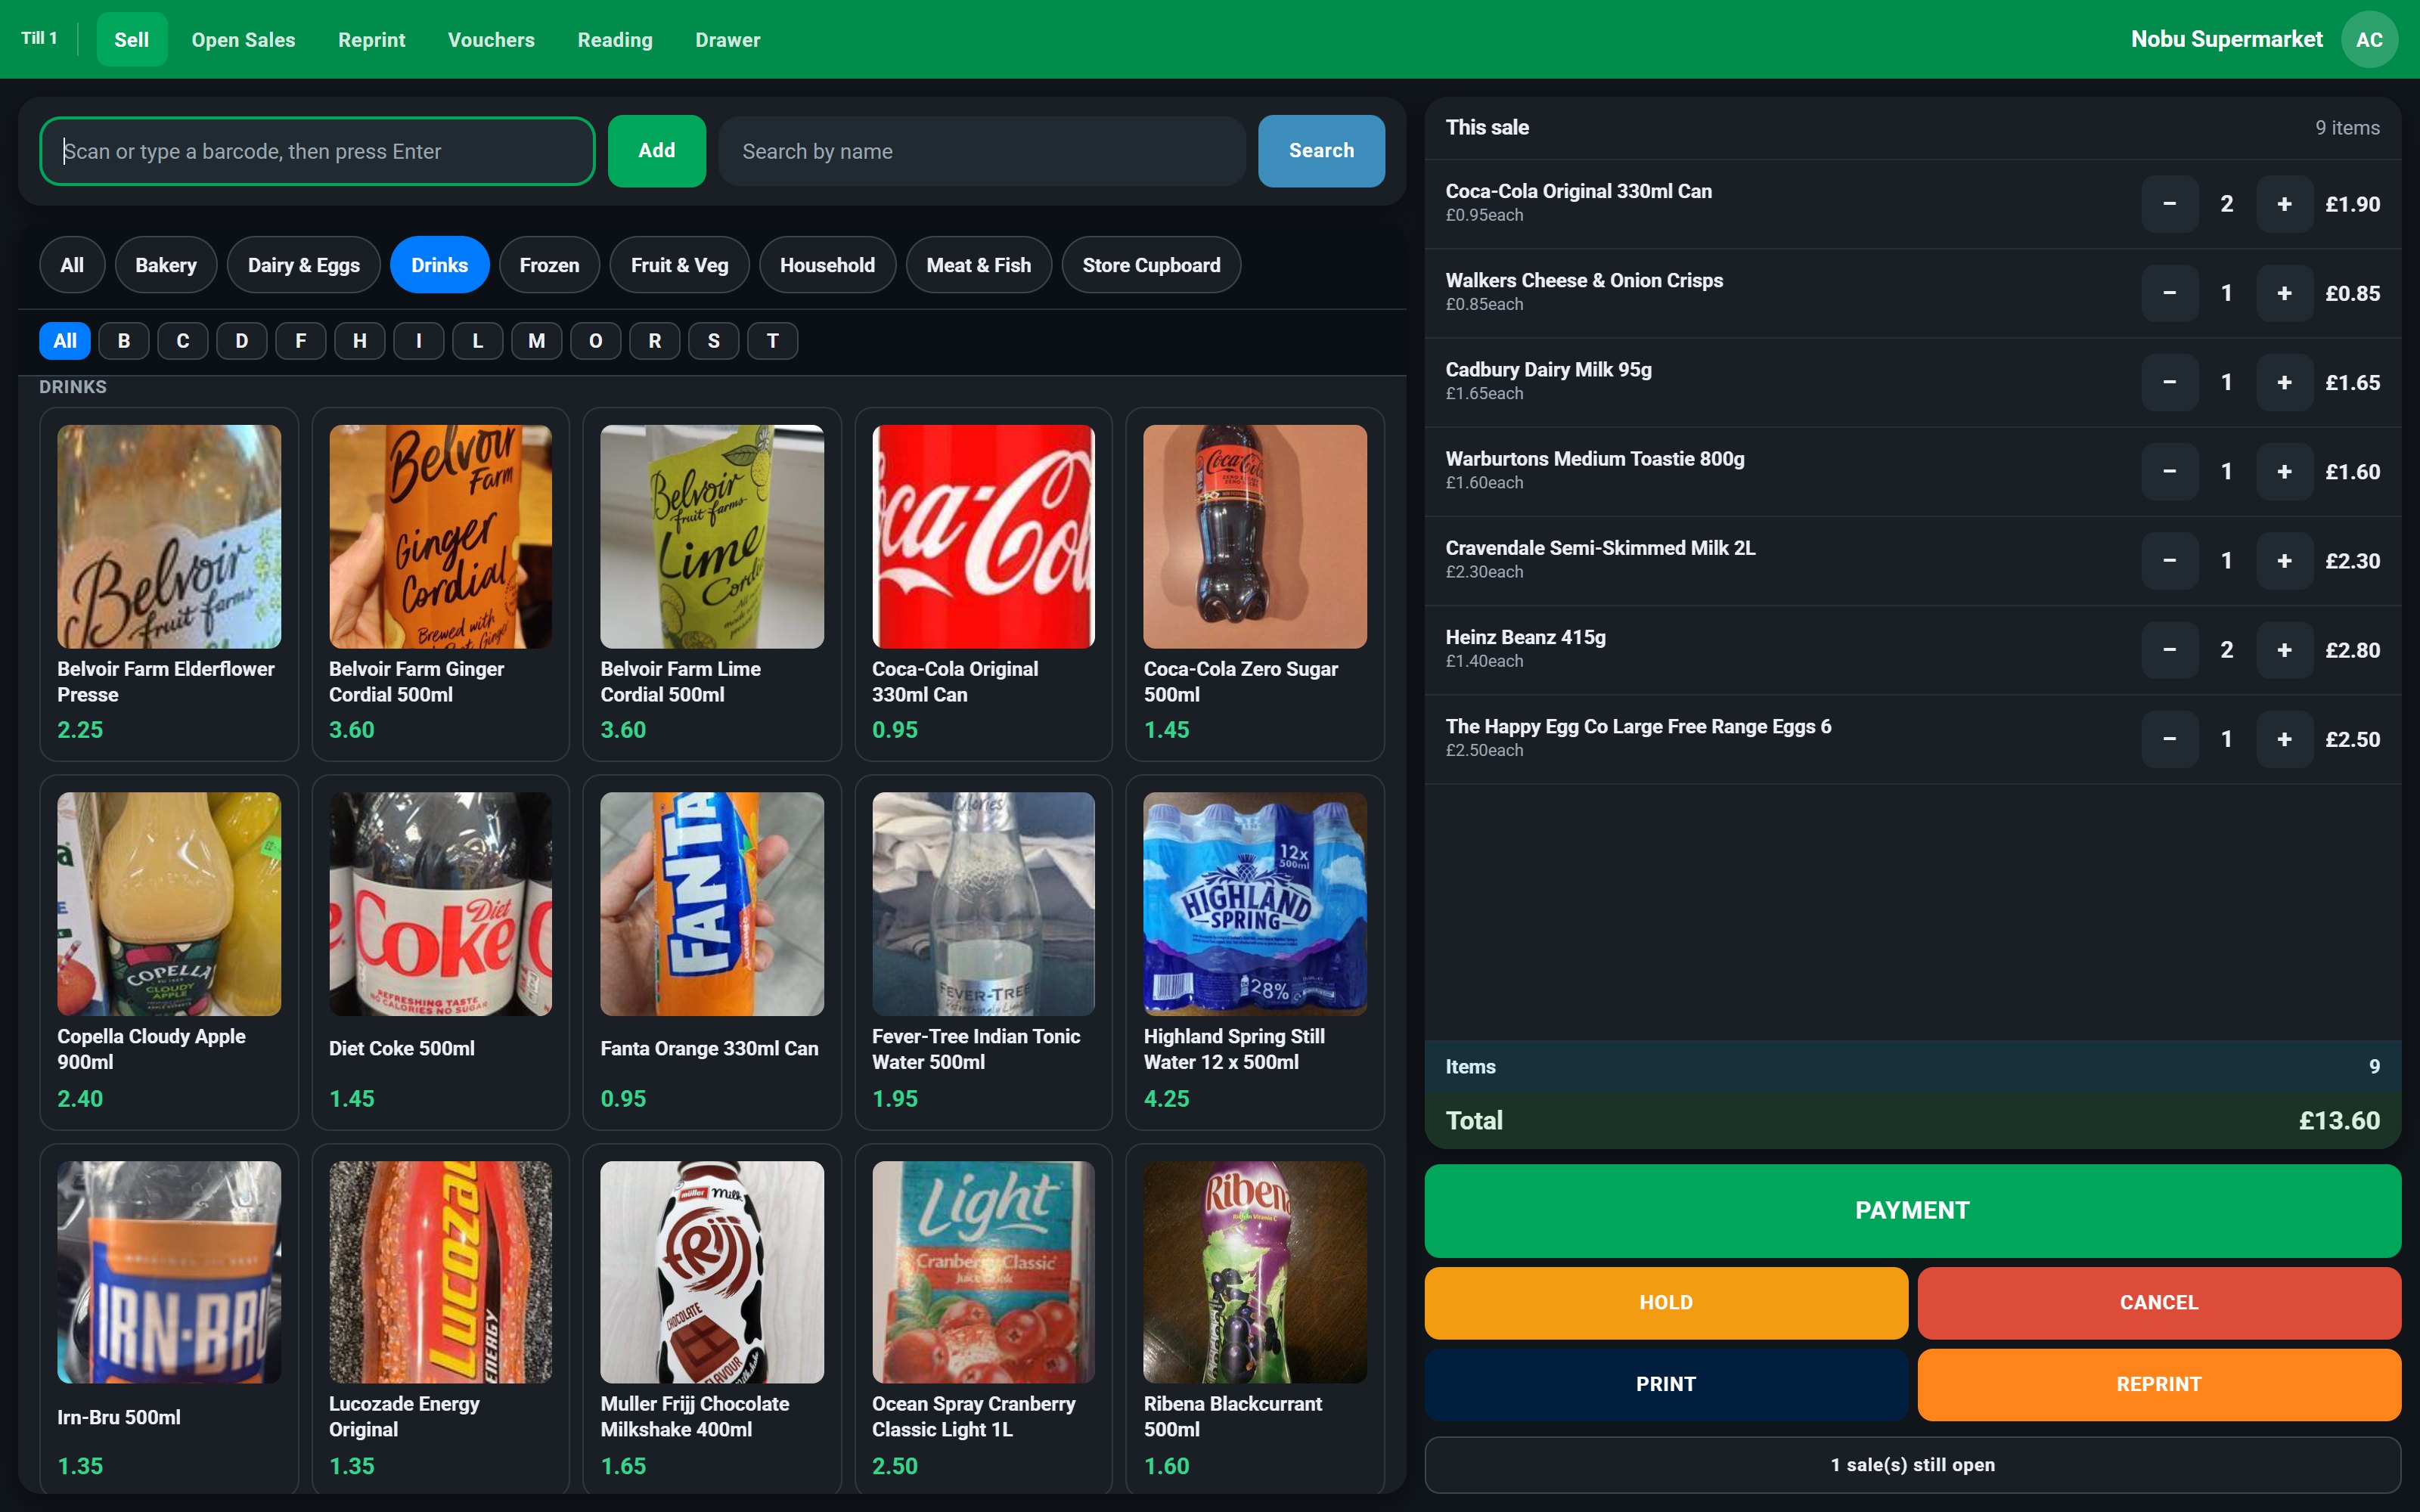Add Belvoir Farm Ginger Cordial 500ml
Screen dimensions: 2420x1512
tap(440, 584)
